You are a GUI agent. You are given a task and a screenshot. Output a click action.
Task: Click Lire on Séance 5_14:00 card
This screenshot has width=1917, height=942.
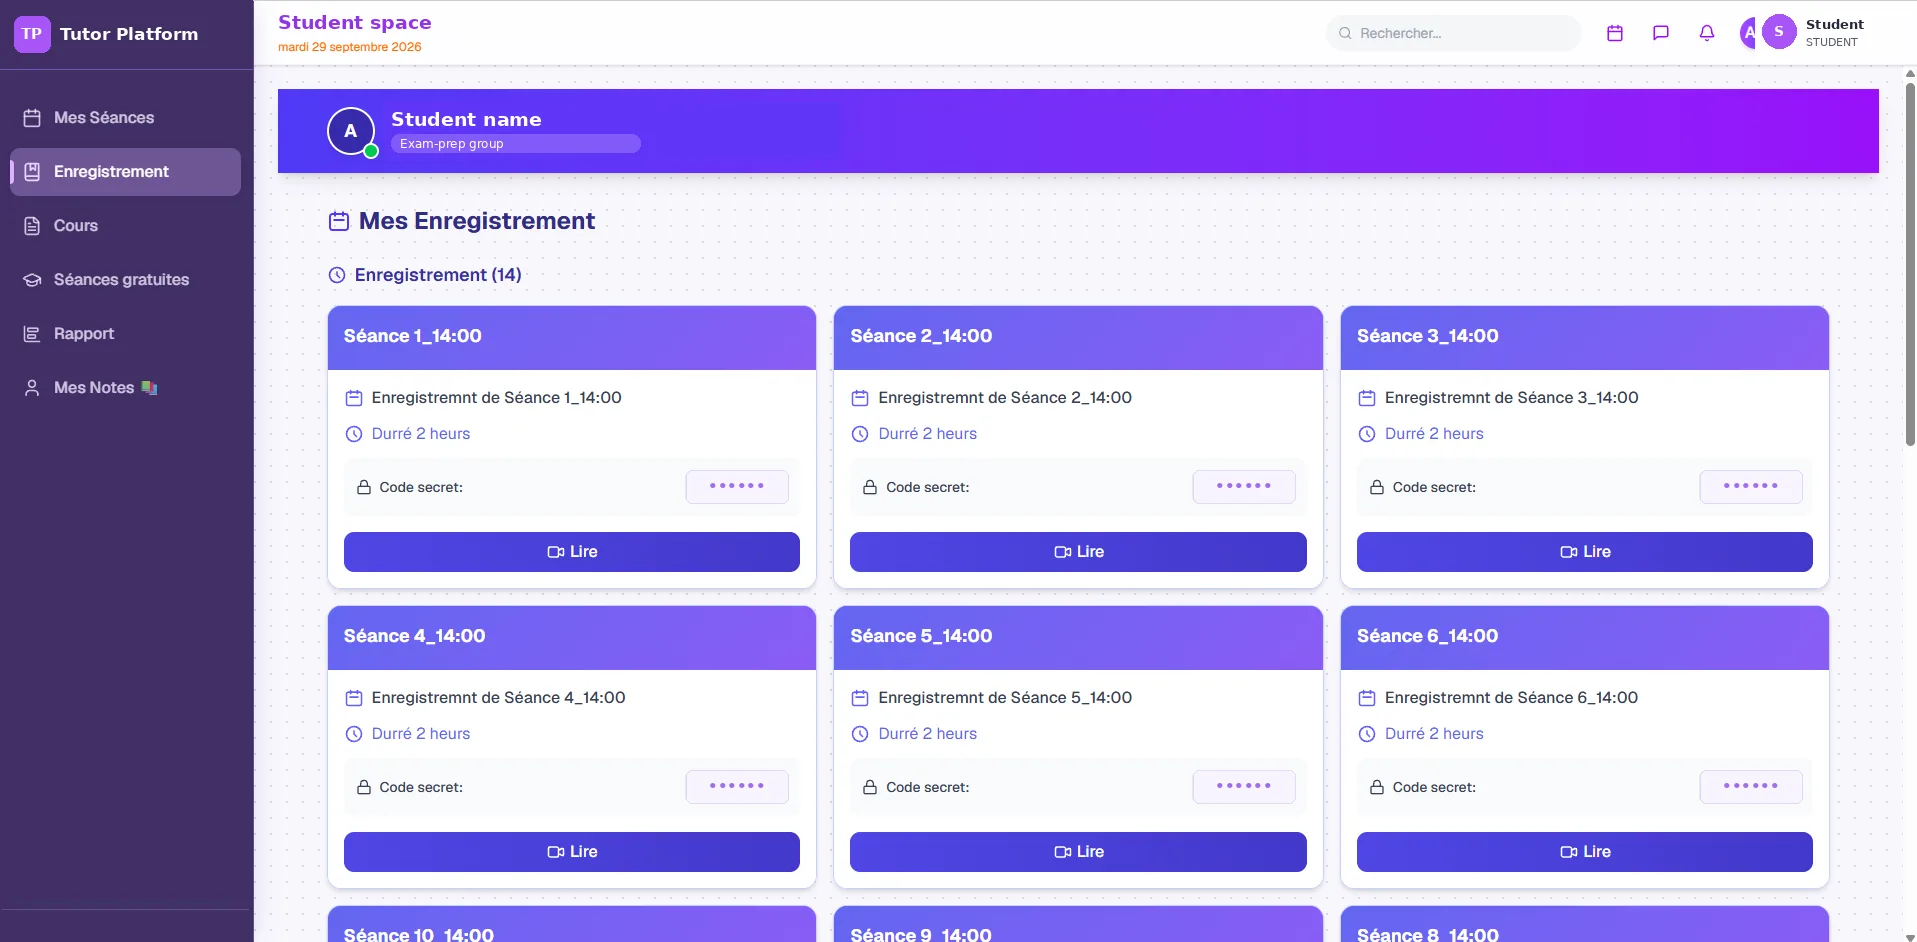click(x=1078, y=852)
